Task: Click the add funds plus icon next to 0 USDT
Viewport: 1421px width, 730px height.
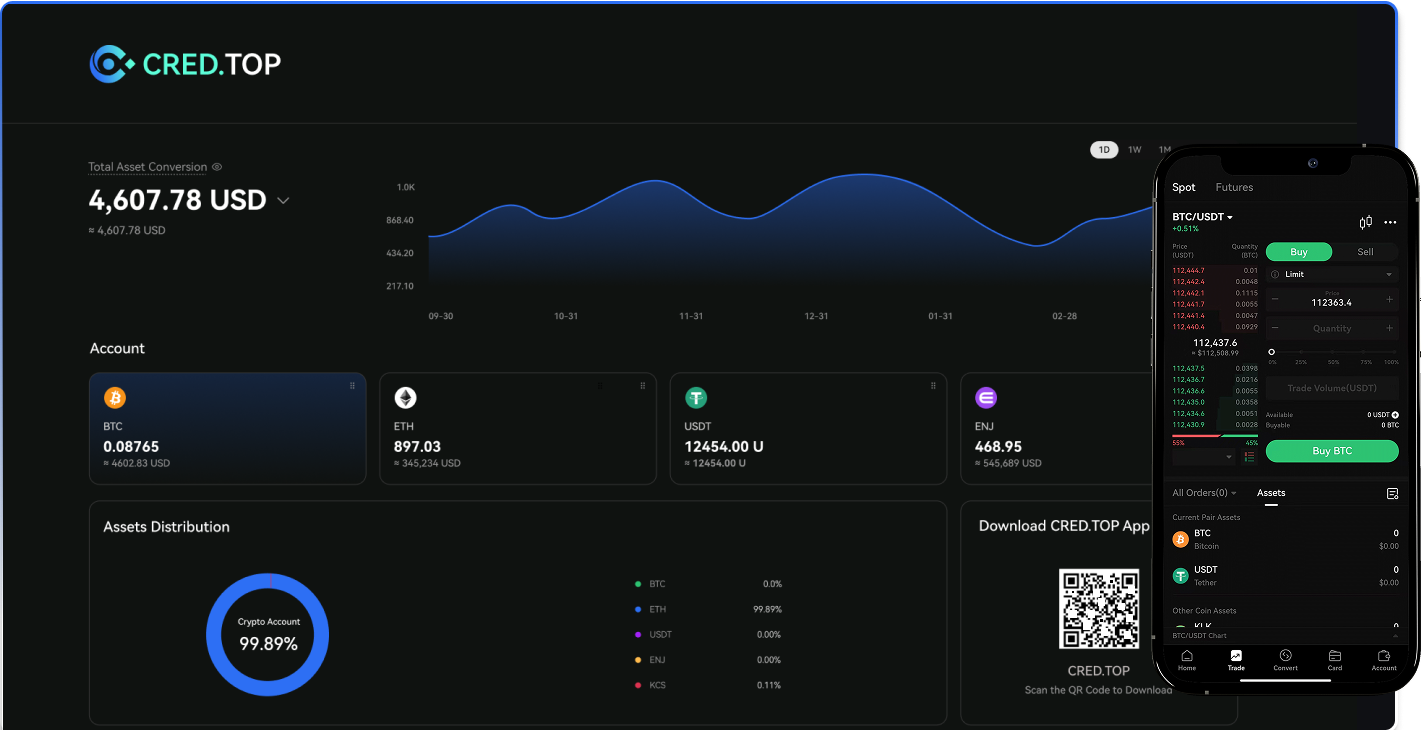Action: pos(1395,414)
